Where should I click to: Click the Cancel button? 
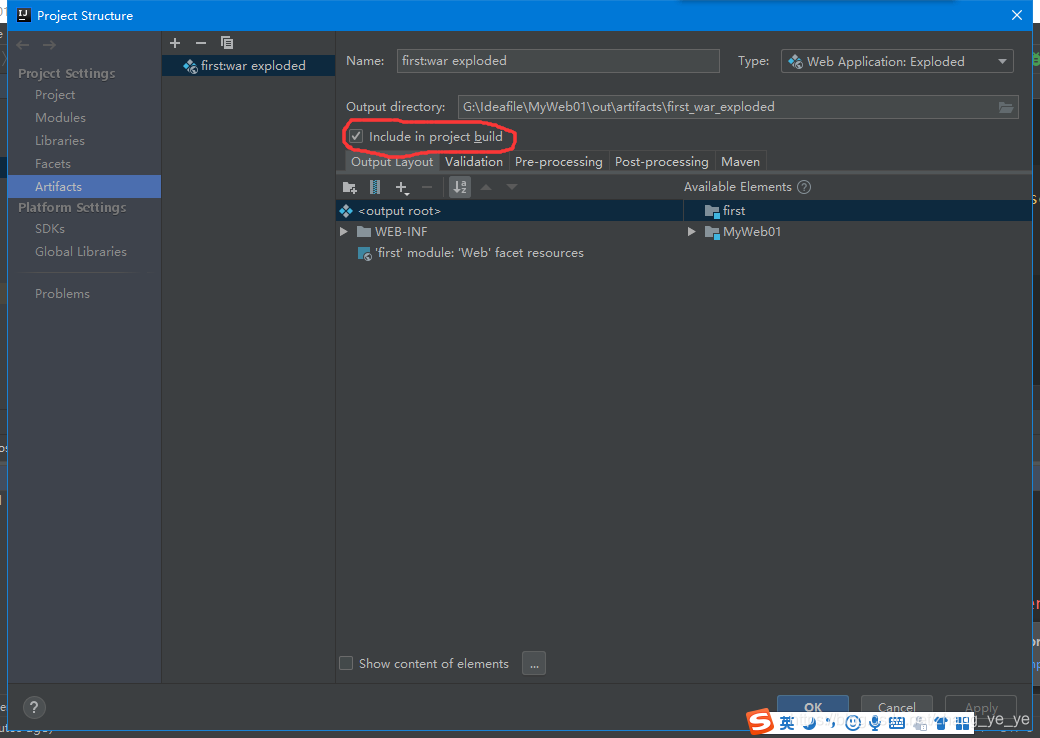click(897, 707)
